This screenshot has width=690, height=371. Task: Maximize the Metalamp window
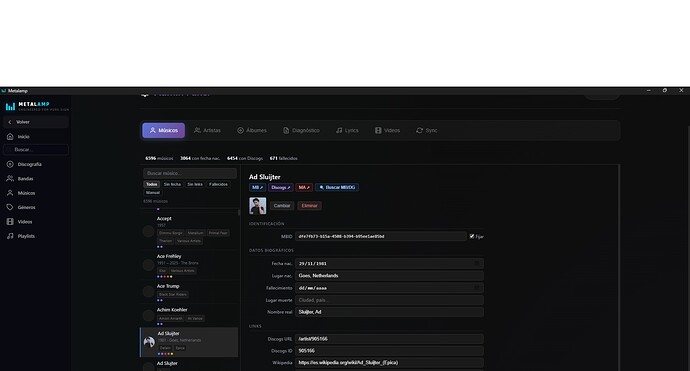664,90
